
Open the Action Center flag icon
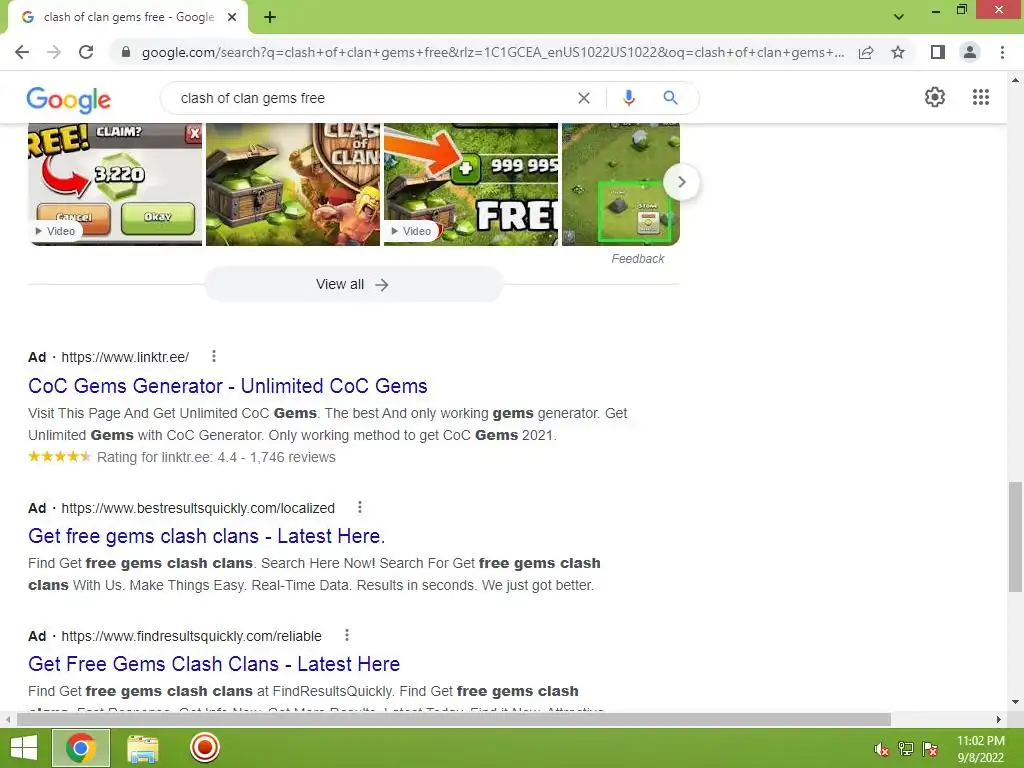pyautogui.click(x=930, y=749)
